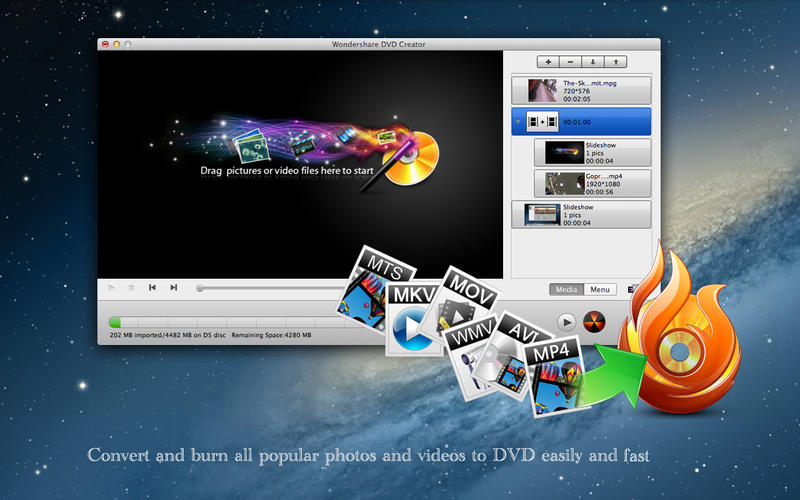Click the round preview play icon
The width and height of the screenshot is (800, 500).
coord(566,322)
